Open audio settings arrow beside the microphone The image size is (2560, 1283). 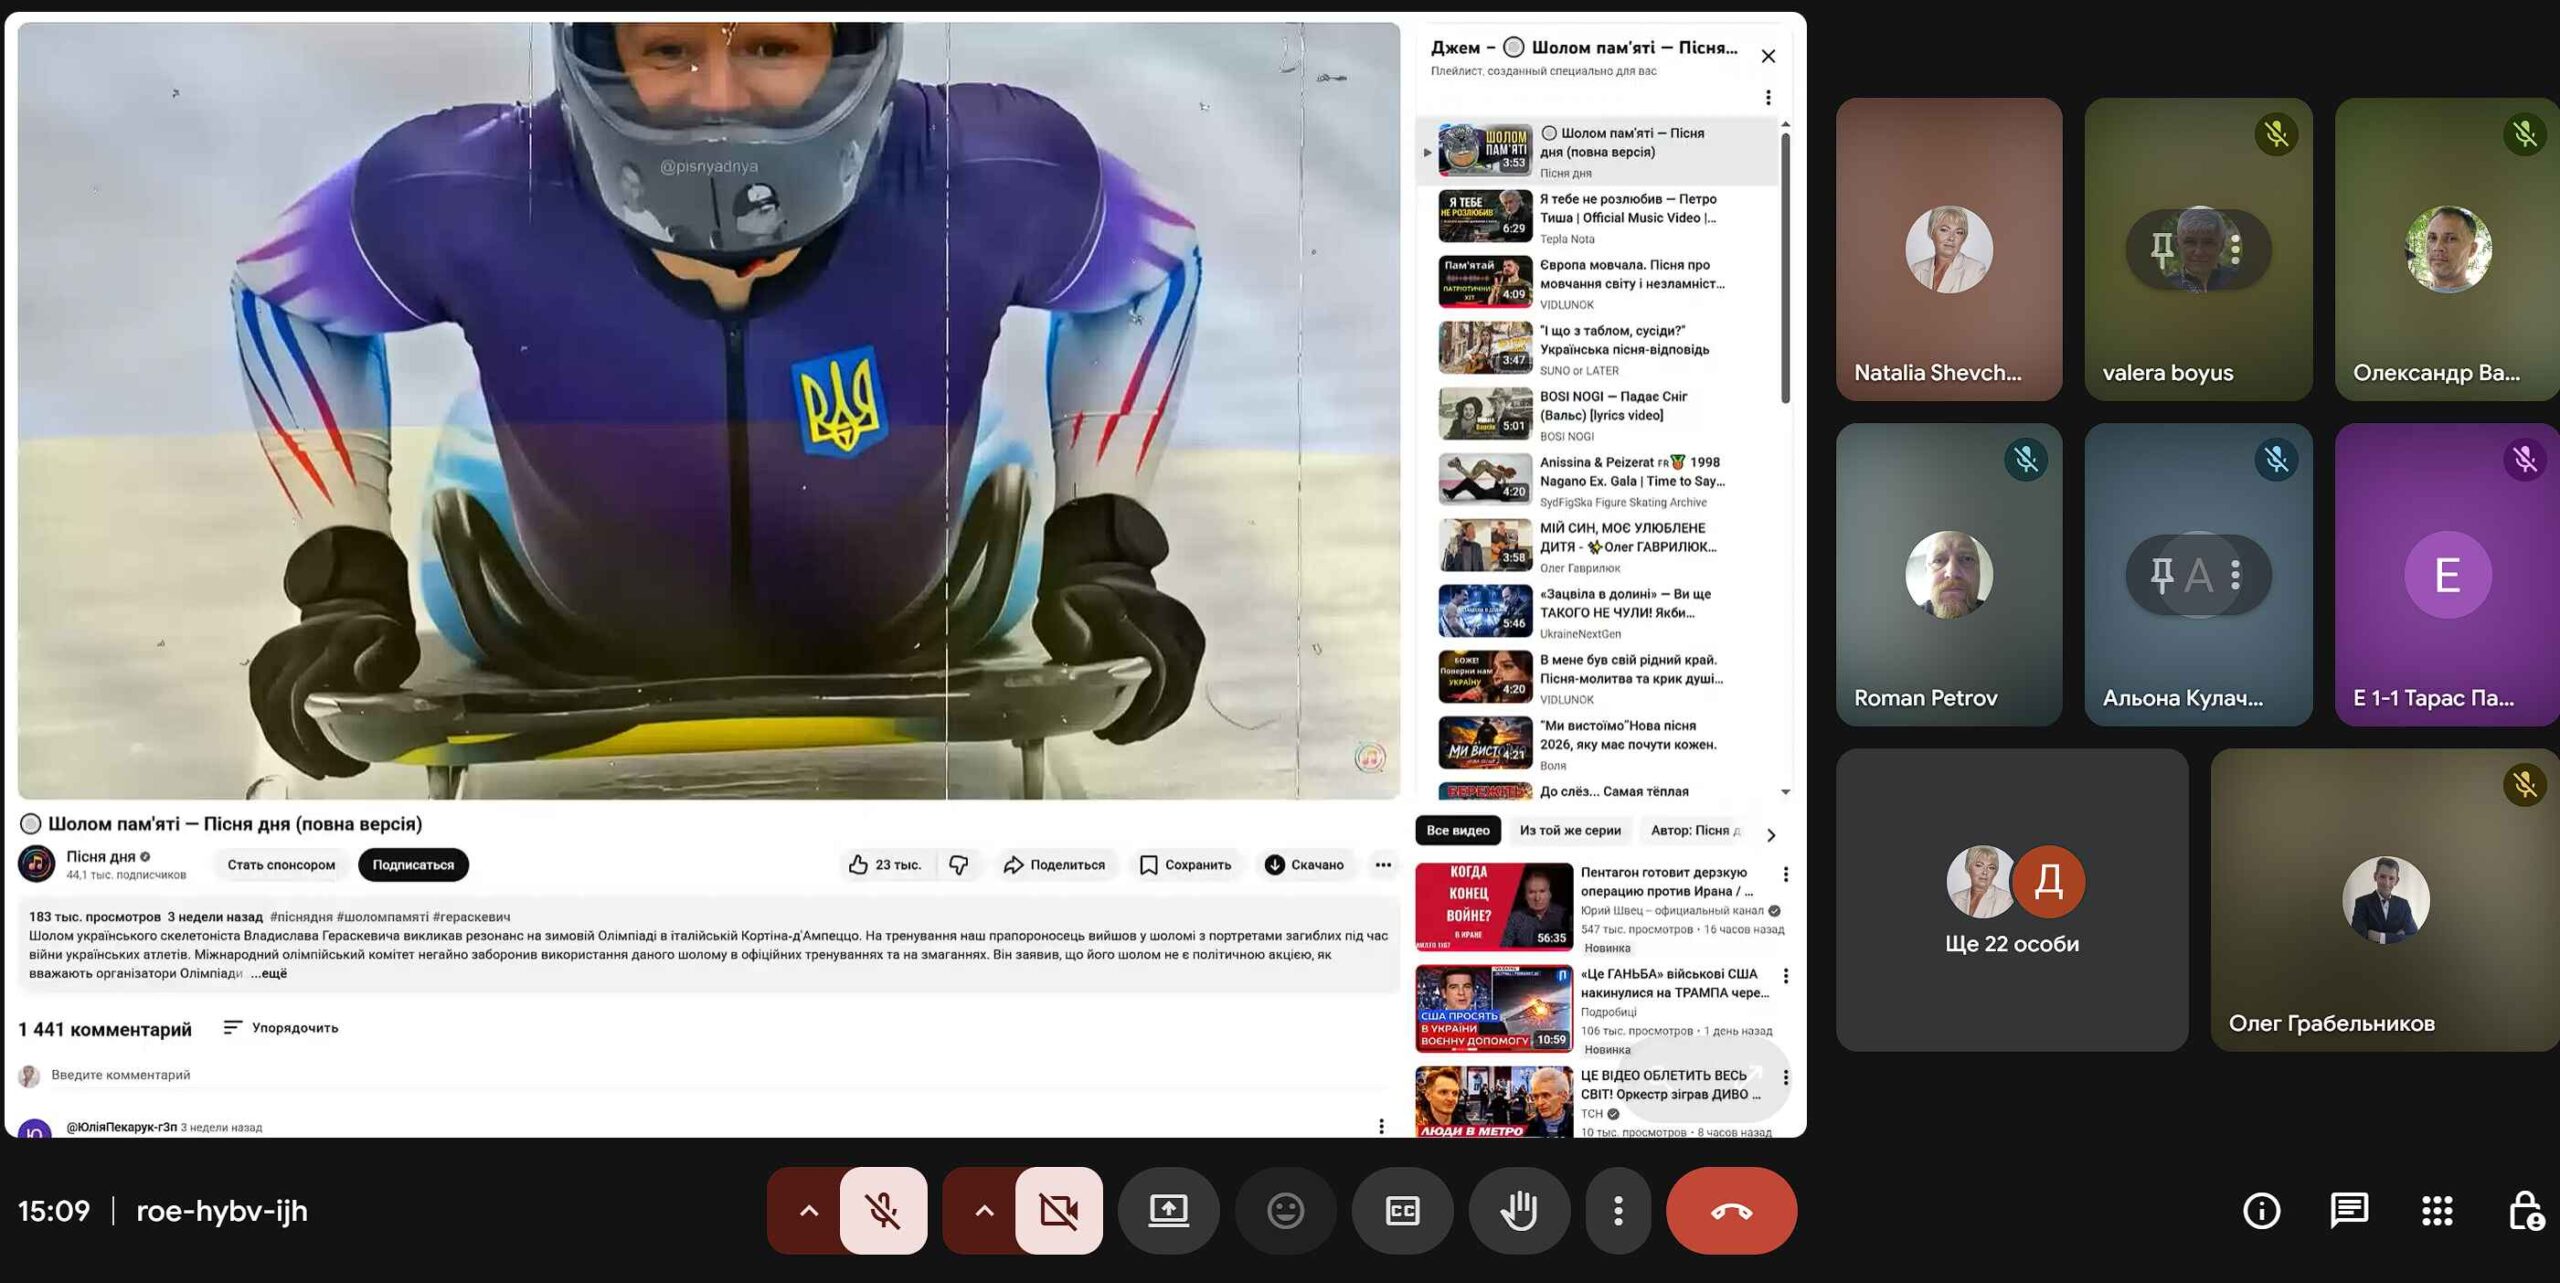(808, 1211)
